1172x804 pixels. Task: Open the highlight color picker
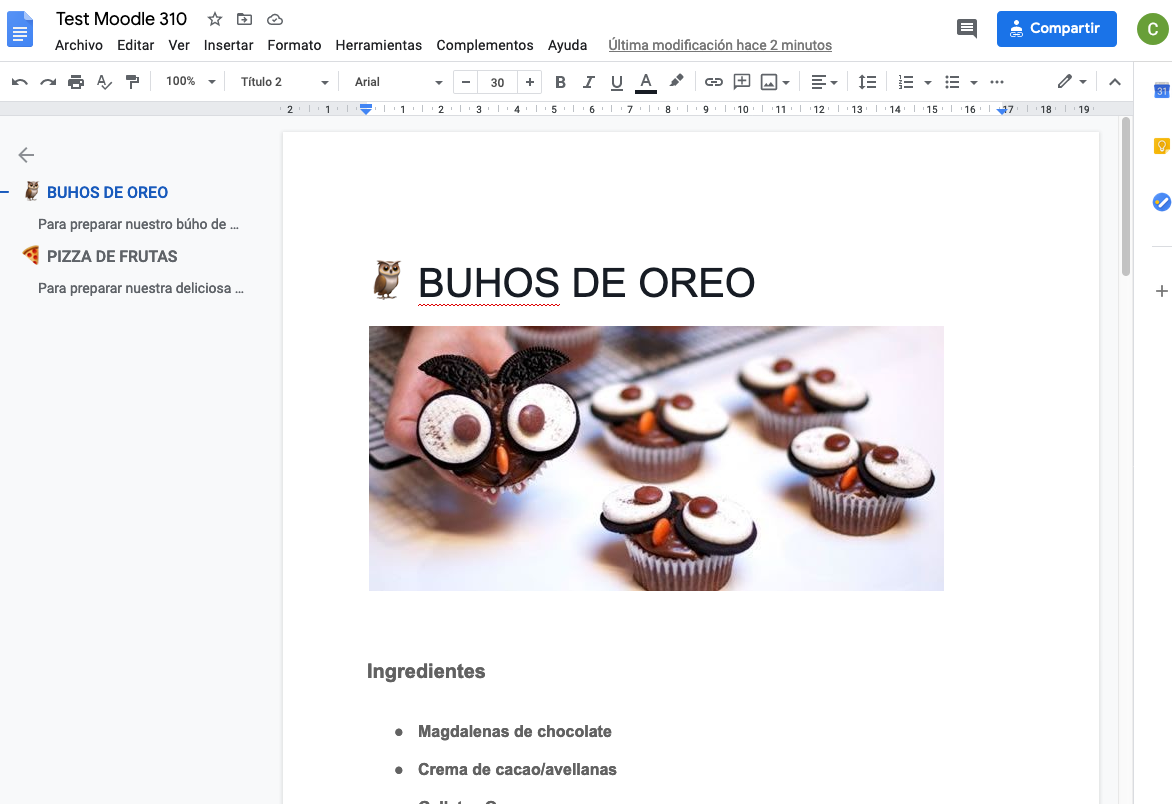coord(676,81)
